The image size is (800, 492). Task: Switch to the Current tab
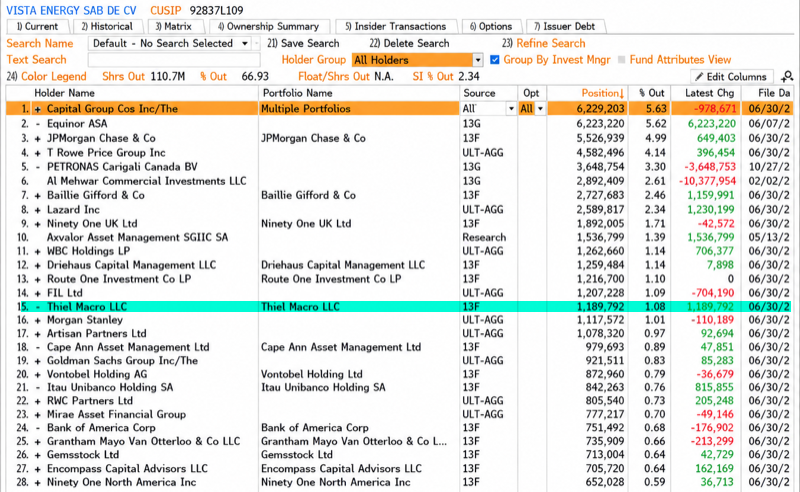pyautogui.click(x=37, y=27)
